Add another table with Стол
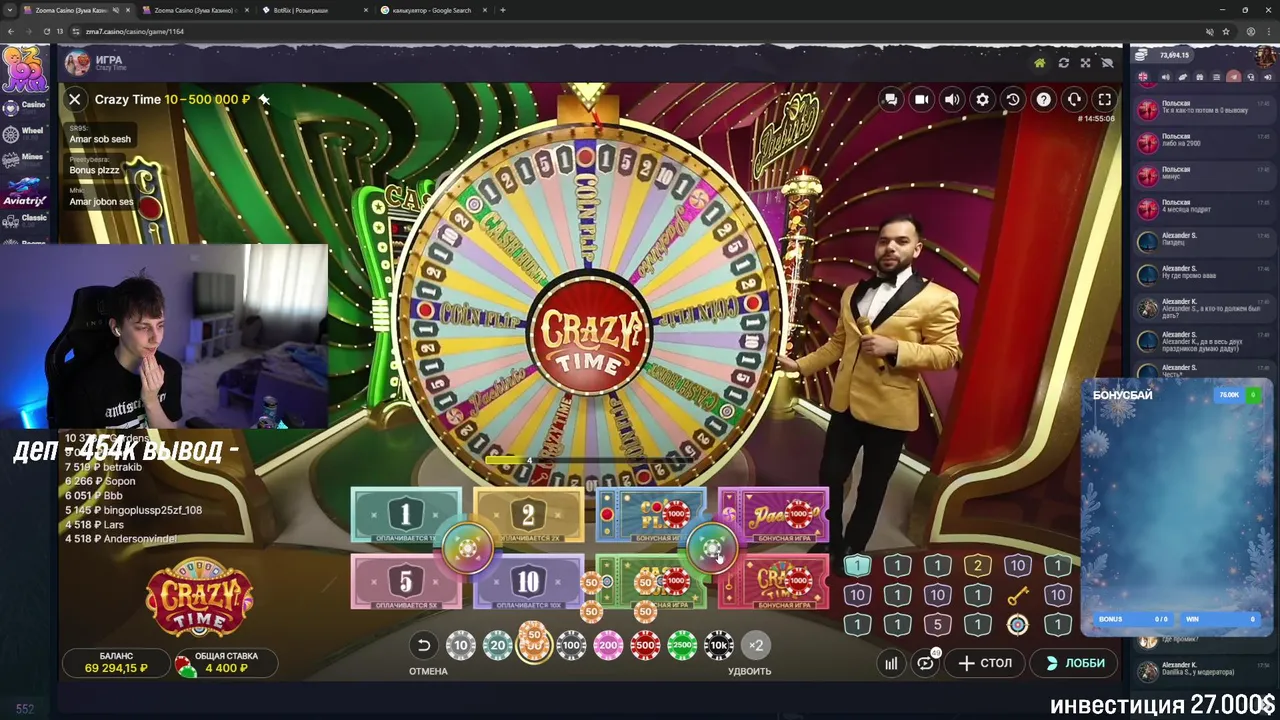The image size is (1280, 720). pyautogui.click(x=985, y=663)
